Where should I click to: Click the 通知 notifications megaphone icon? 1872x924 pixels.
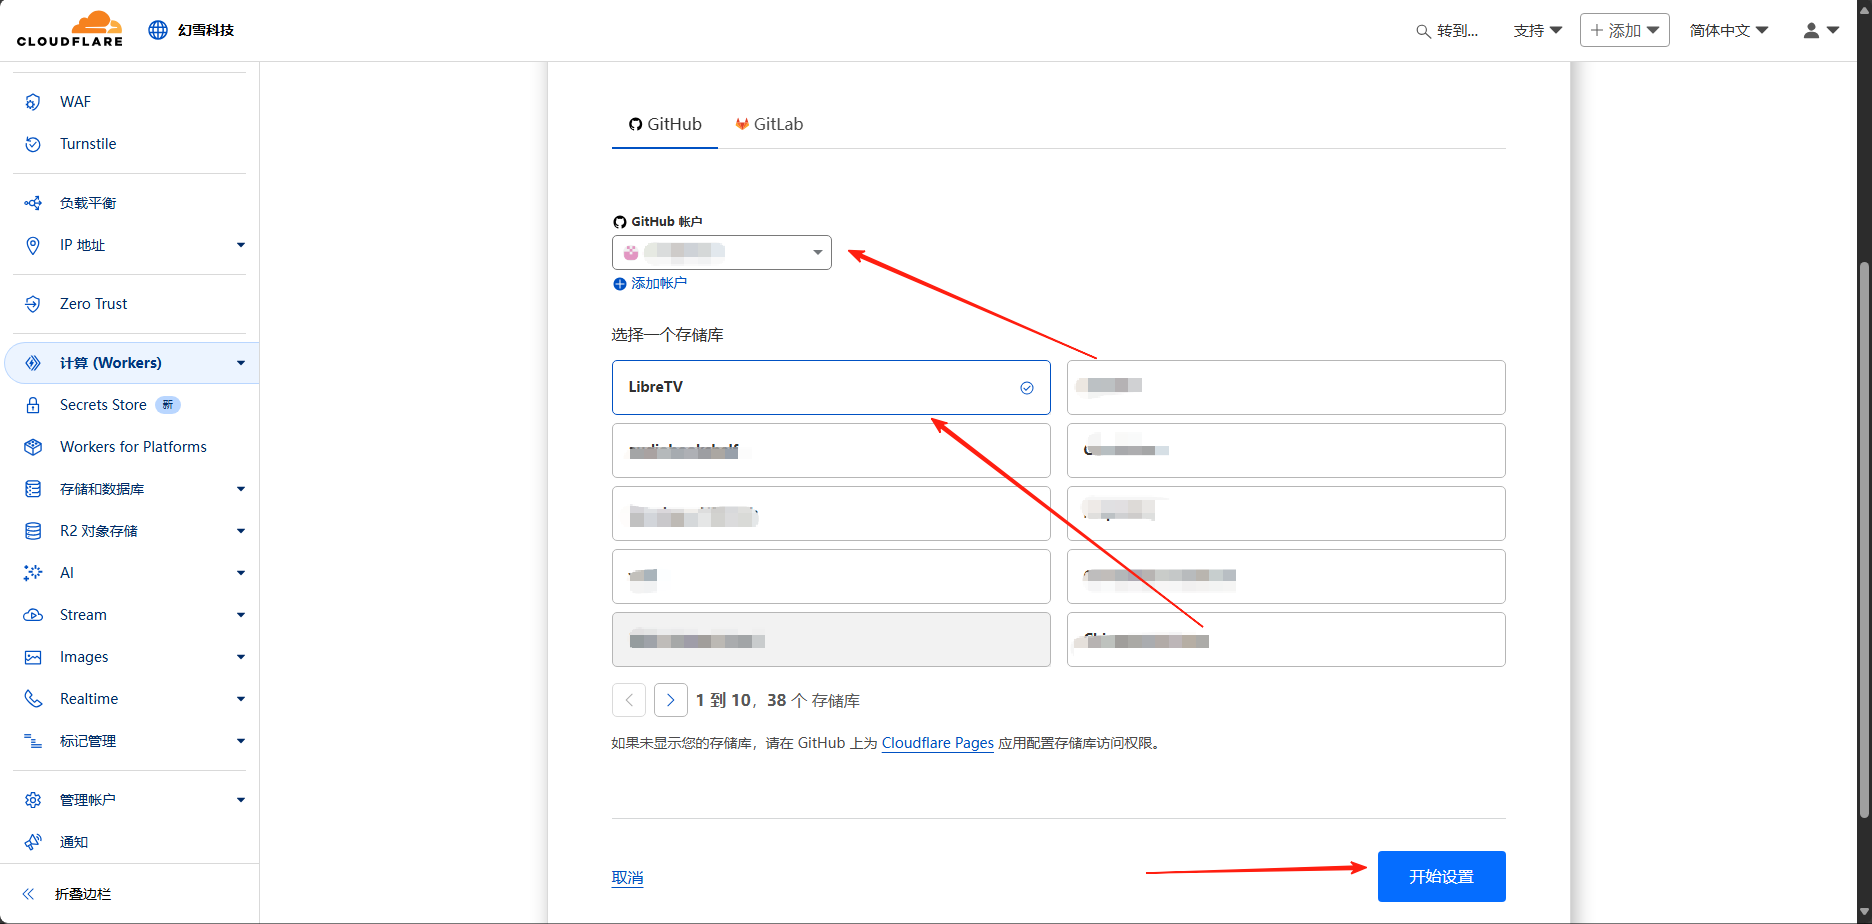pyautogui.click(x=33, y=842)
